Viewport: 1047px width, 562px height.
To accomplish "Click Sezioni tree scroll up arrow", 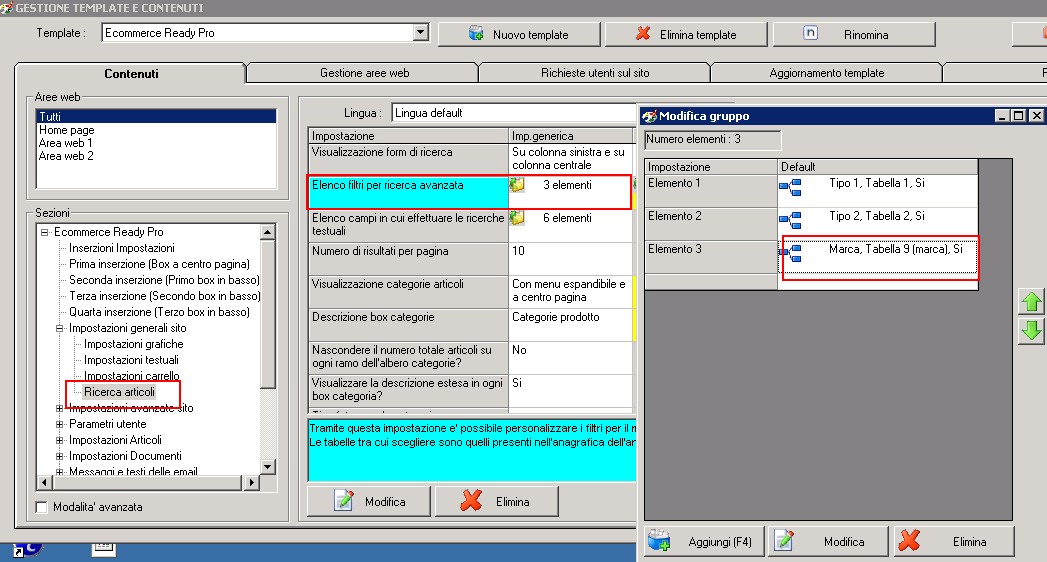I will [x=268, y=232].
